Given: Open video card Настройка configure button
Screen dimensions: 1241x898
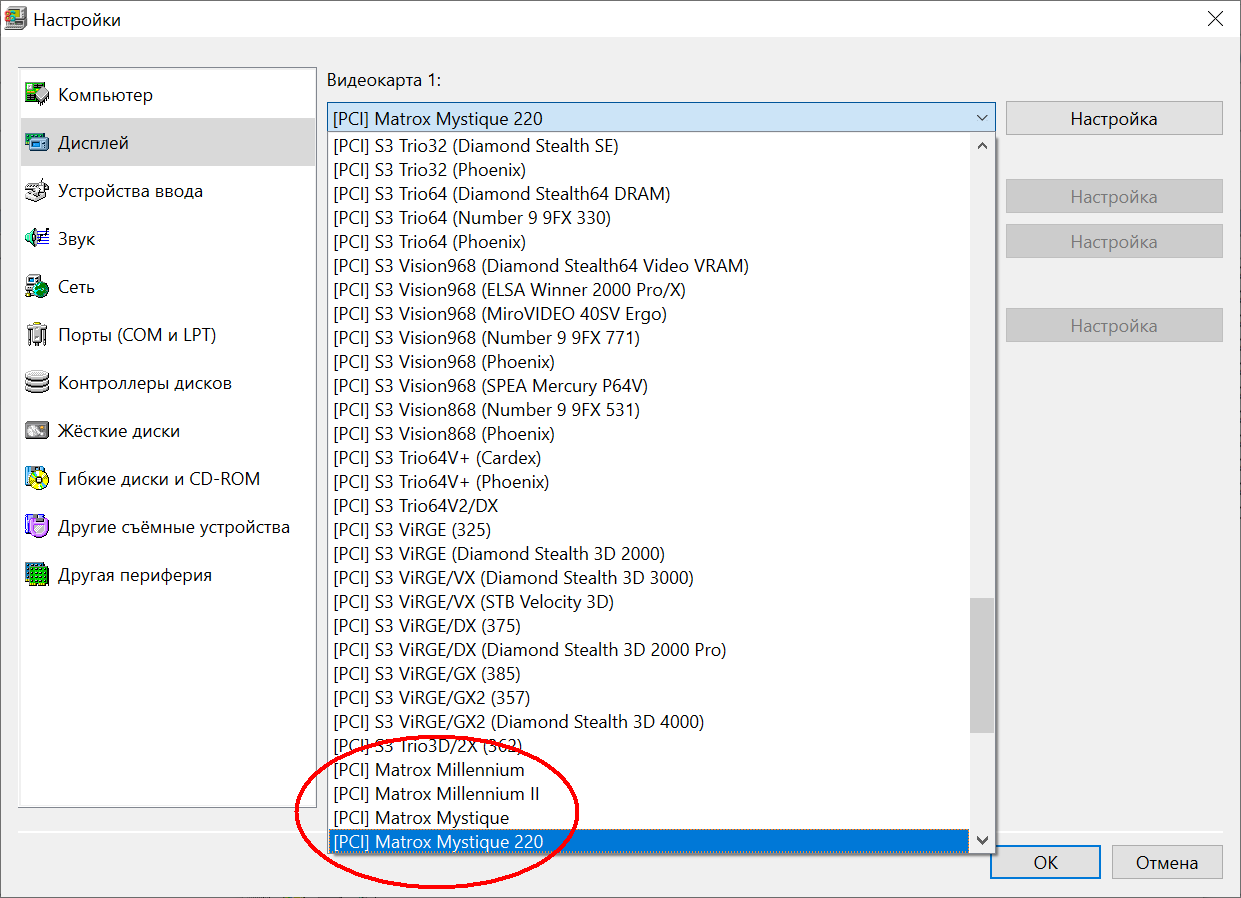Looking at the screenshot, I should pyautogui.click(x=1113, y=119).
